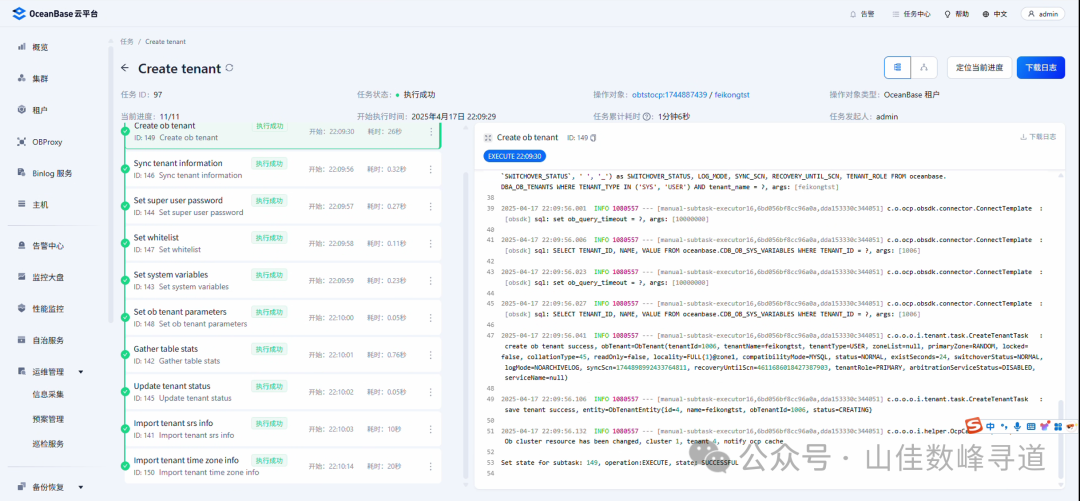The image size is (1080, 501).
Task: Open the 帮助 help menu
Action: click(x=957, y=14)
